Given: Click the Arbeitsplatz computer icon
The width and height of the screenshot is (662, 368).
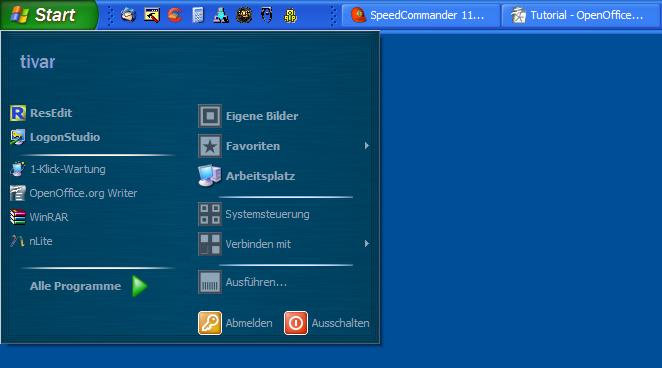Looking at the screenshot, I should [210, 176].
